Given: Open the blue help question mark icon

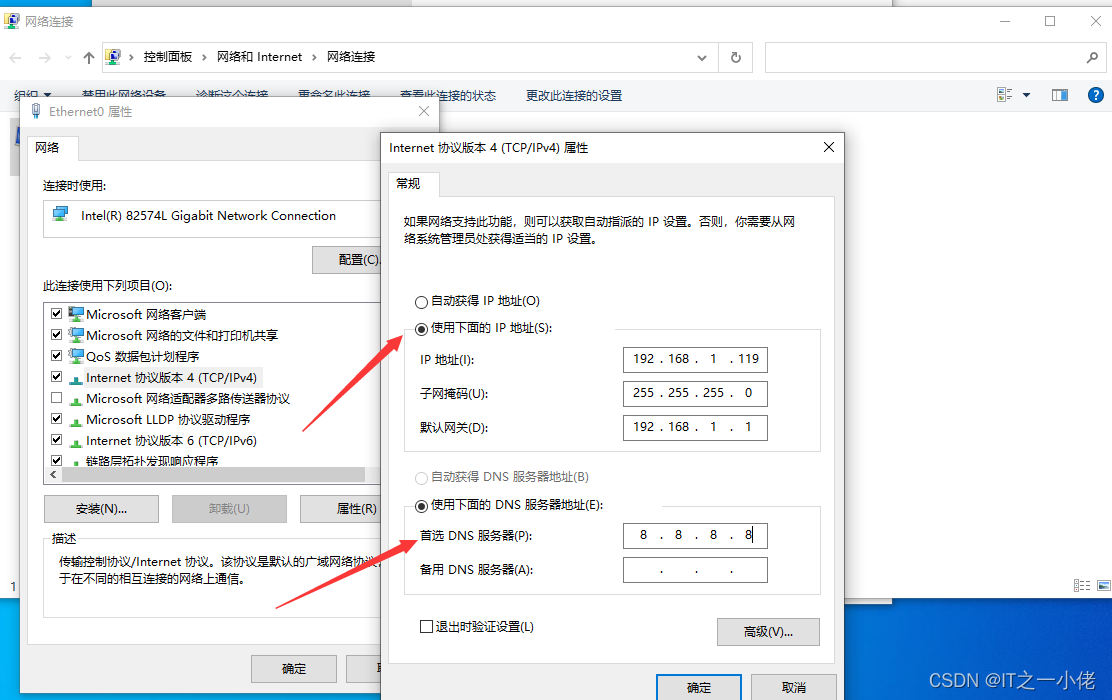Looking at the screenshot, I should (1096, 95).
